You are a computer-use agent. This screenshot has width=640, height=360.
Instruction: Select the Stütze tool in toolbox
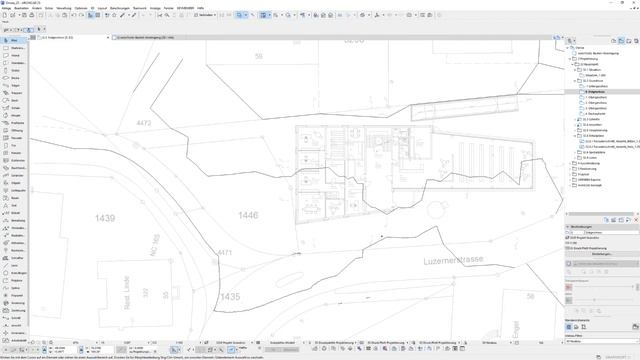[x=13, y=71]
